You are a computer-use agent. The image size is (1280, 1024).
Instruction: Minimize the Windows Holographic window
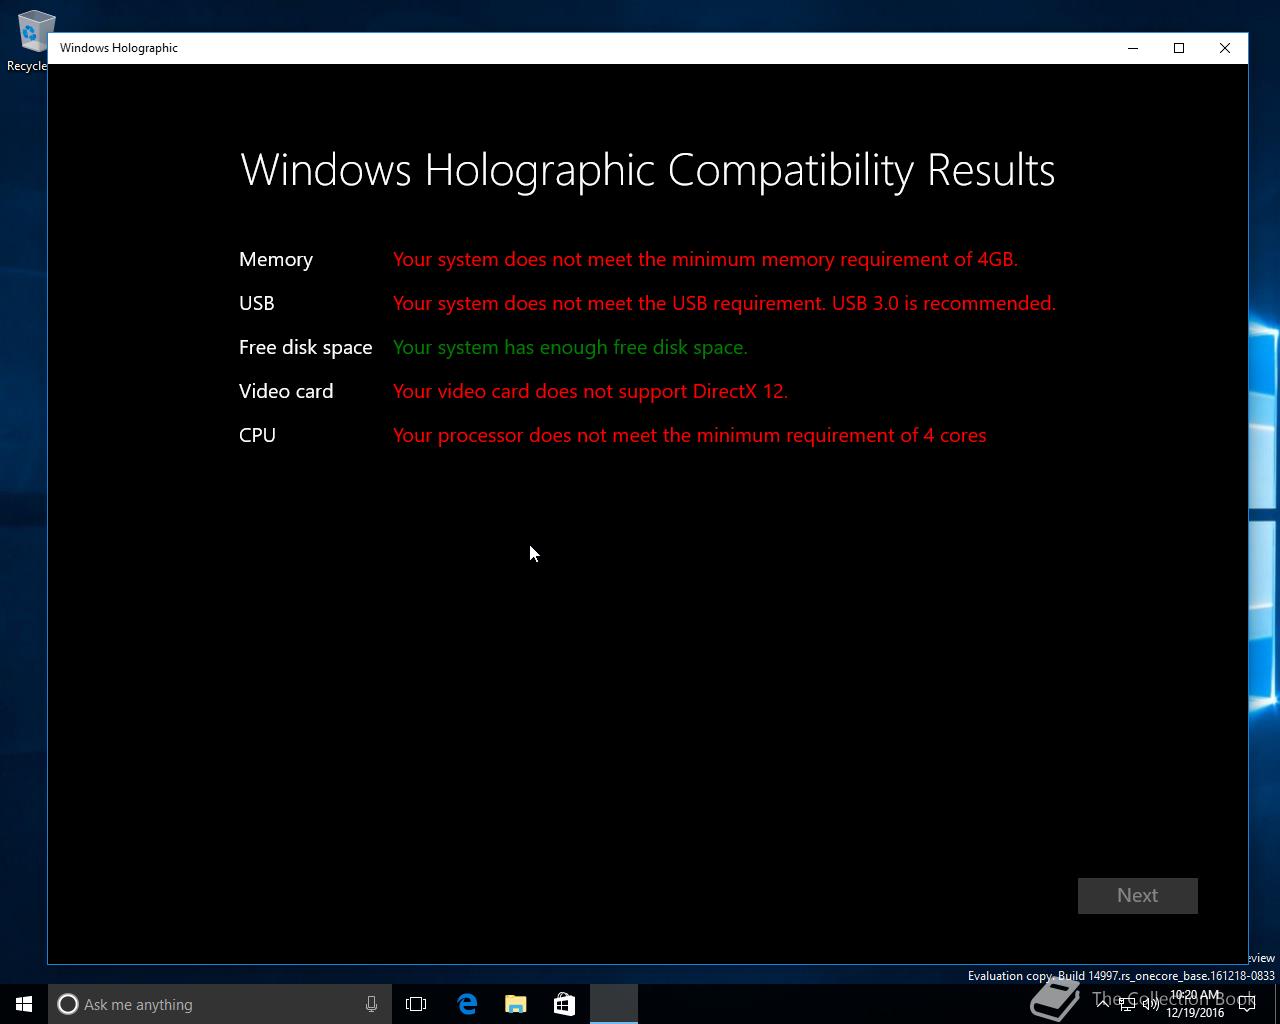pos(1133,48)
